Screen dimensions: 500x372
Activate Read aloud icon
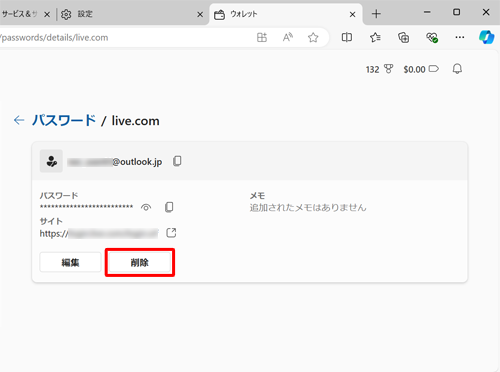[x=288, y=37]
